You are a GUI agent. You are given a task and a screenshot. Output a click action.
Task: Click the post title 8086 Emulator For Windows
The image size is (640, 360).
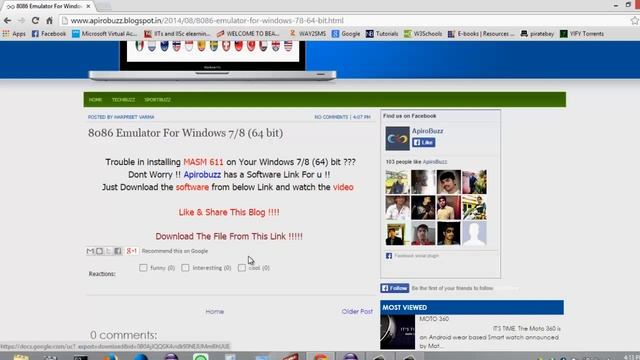click(x=185, y=133)
